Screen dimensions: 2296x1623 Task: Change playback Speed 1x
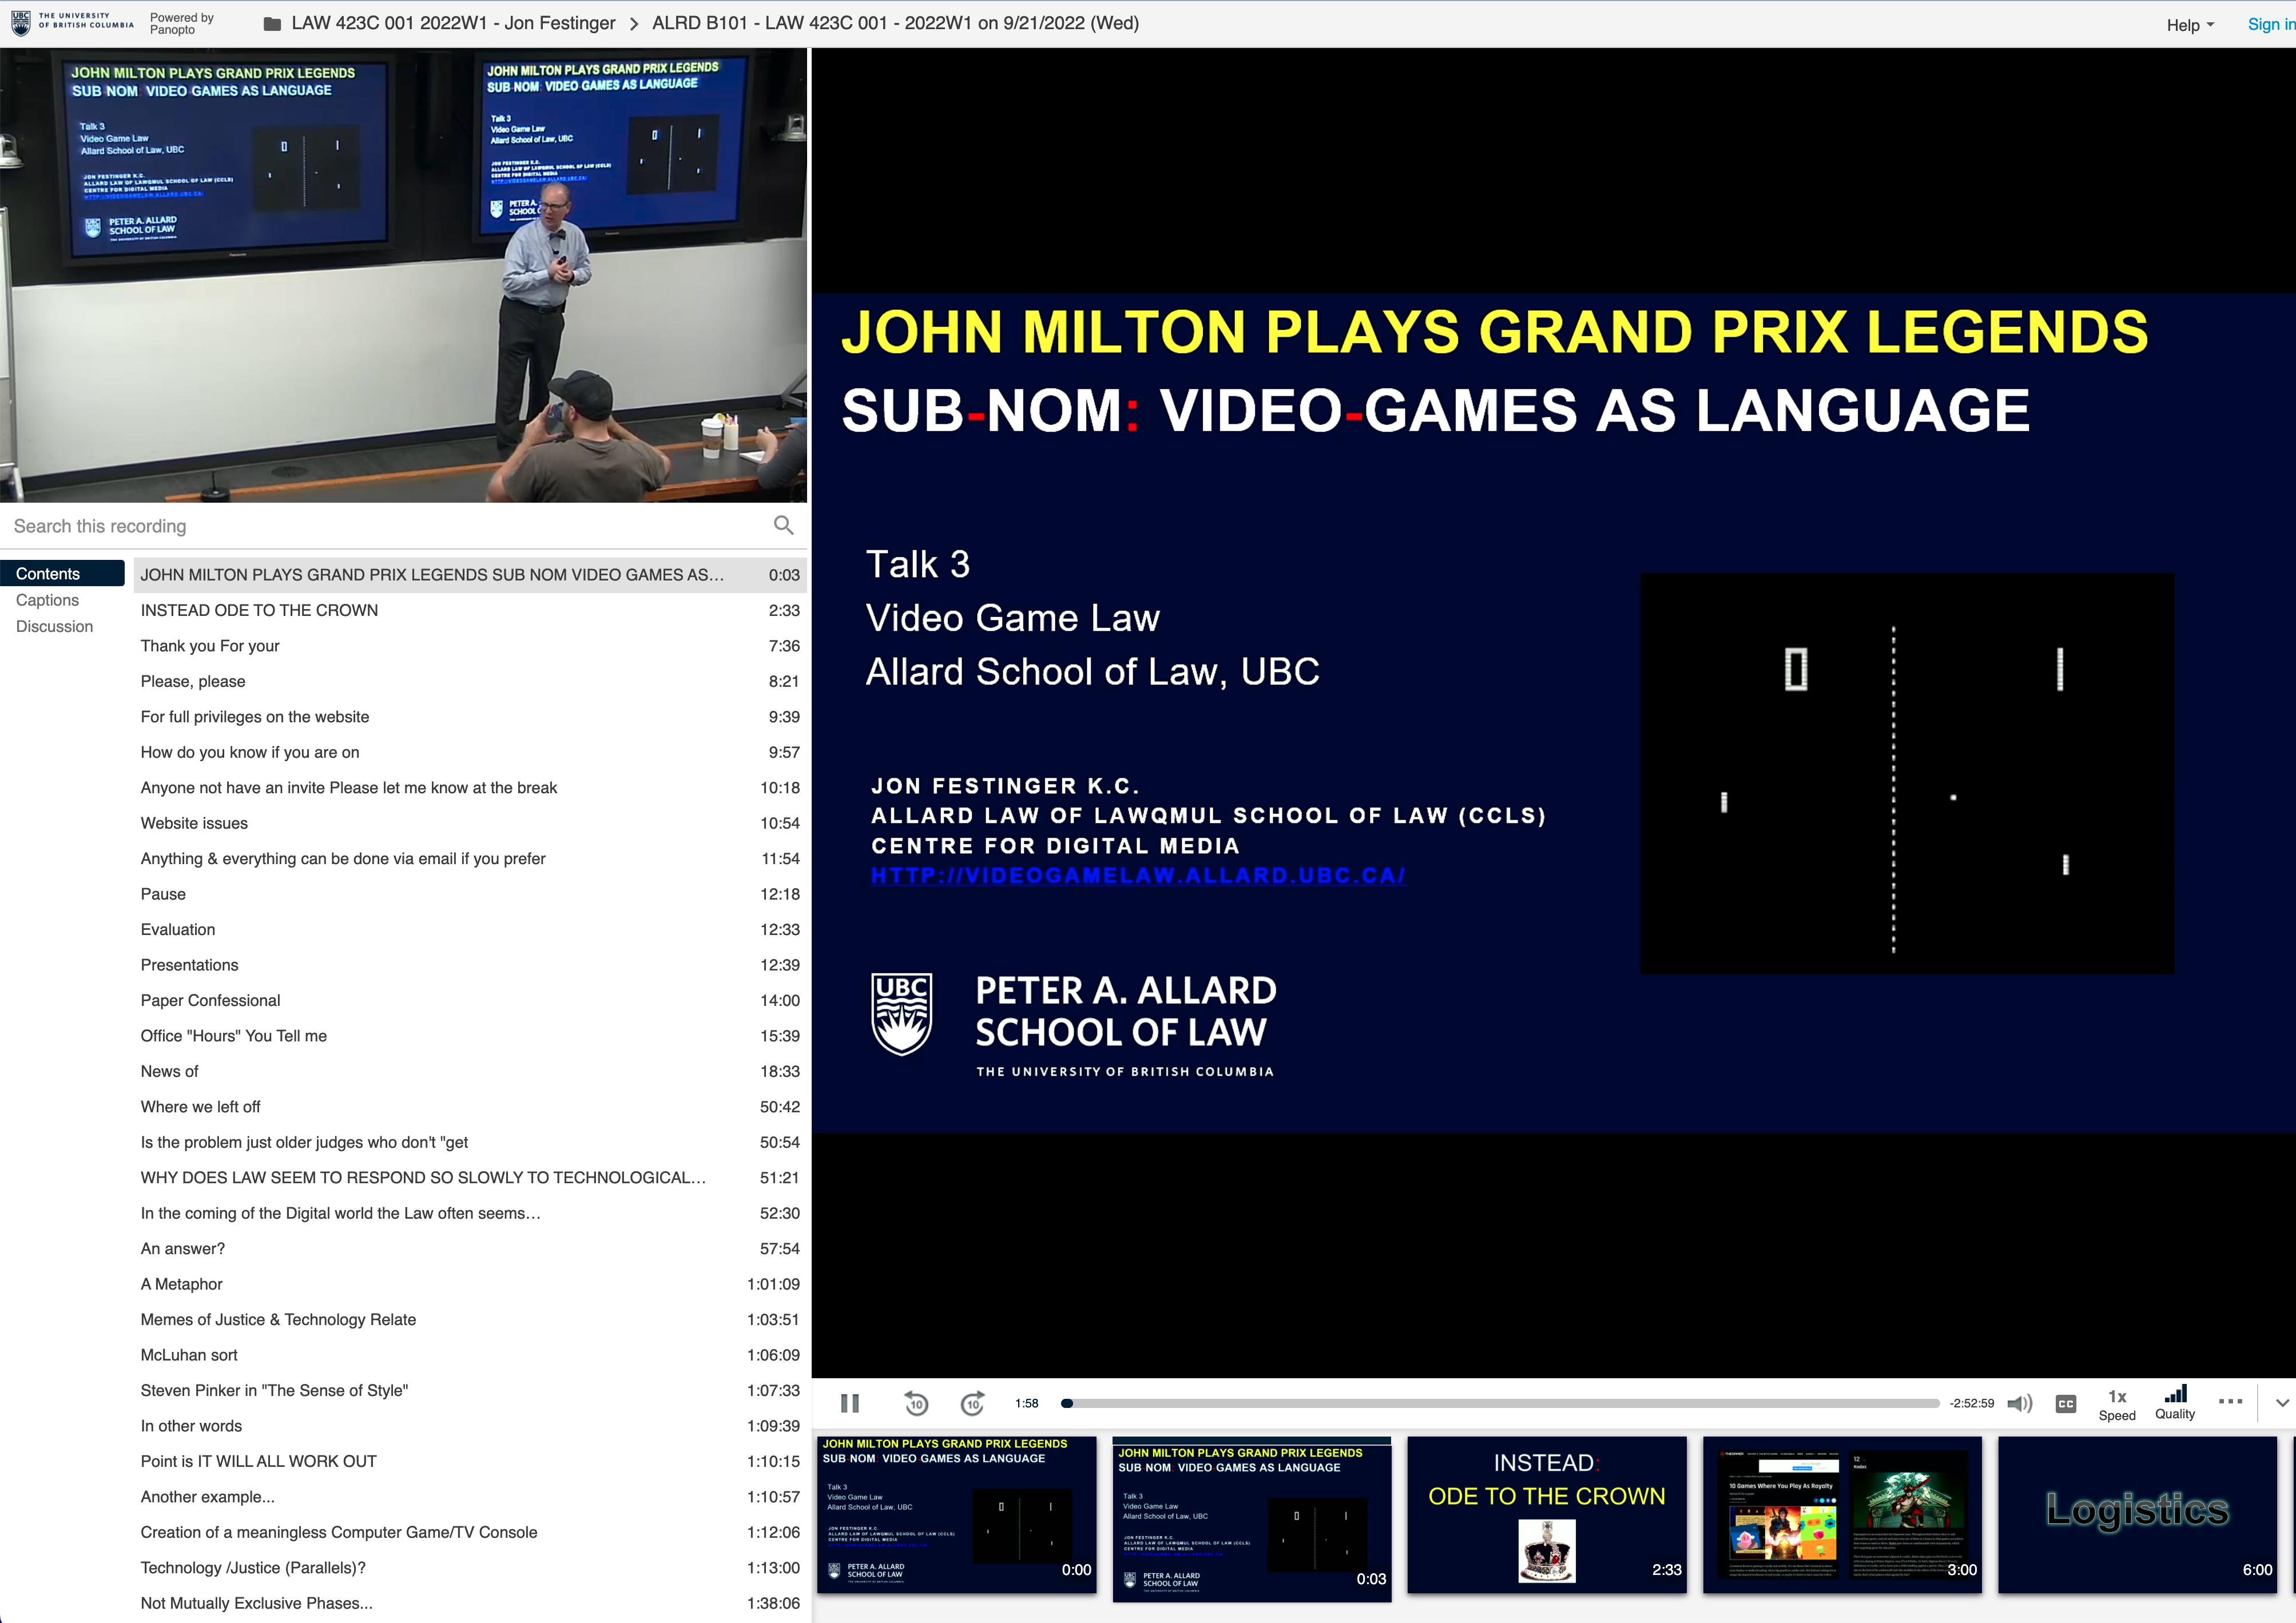tap(2117, 1404)
